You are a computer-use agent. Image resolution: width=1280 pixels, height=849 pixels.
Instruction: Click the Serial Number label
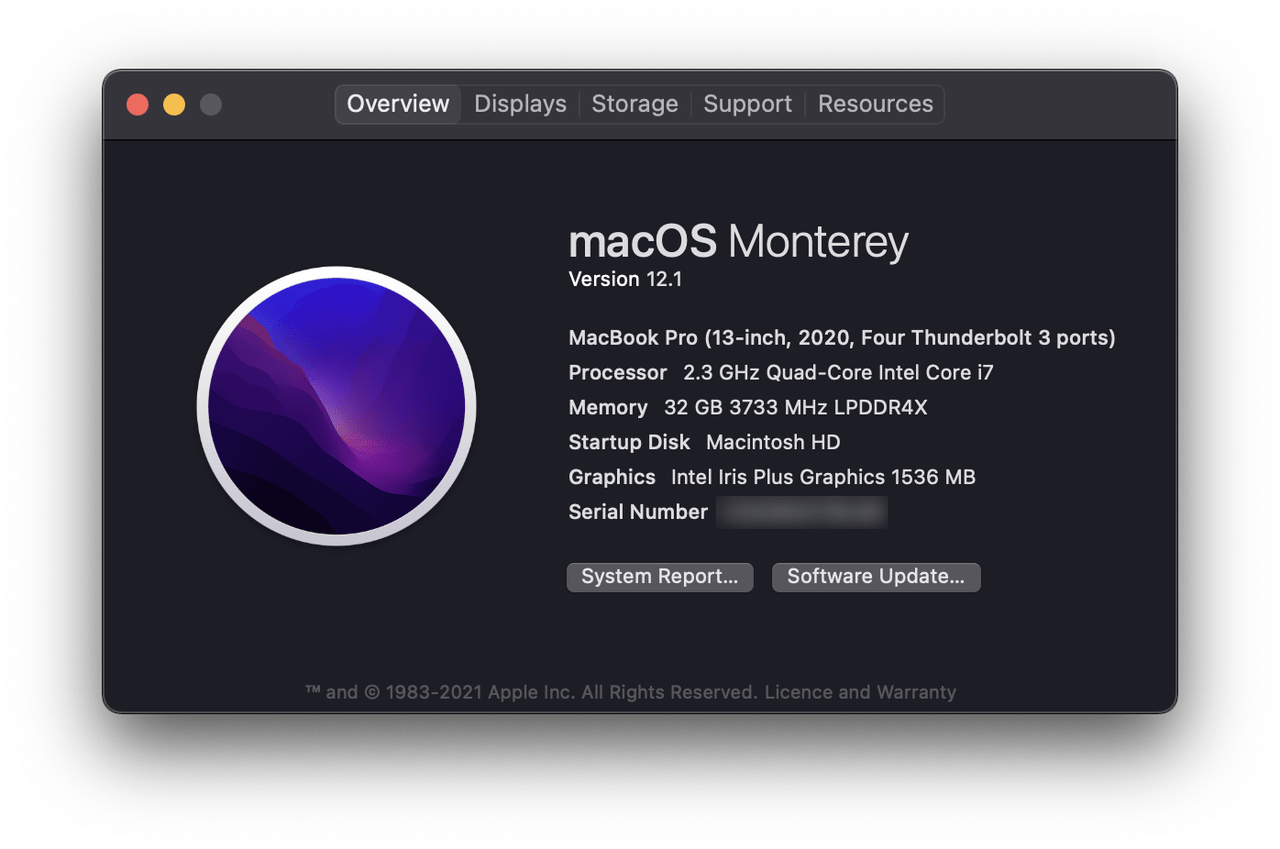click(x=638, y=512)
